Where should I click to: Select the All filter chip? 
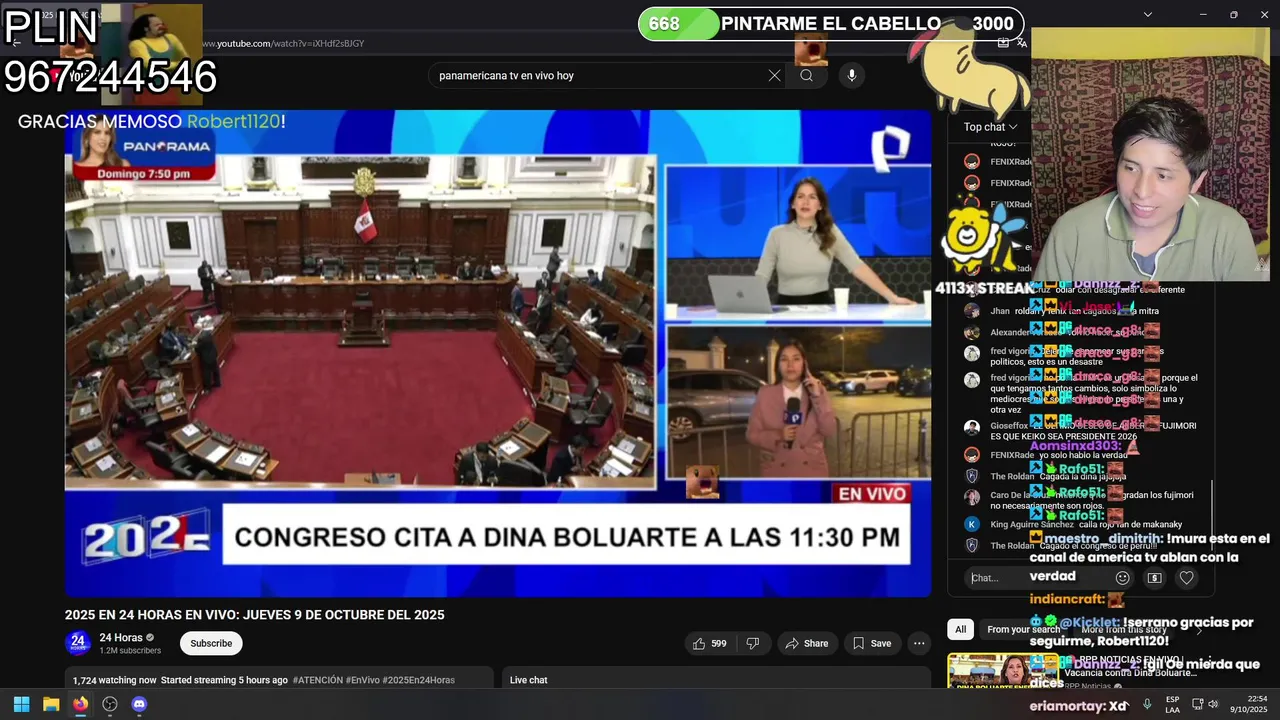pyautogui.click(x=960, y=629)
